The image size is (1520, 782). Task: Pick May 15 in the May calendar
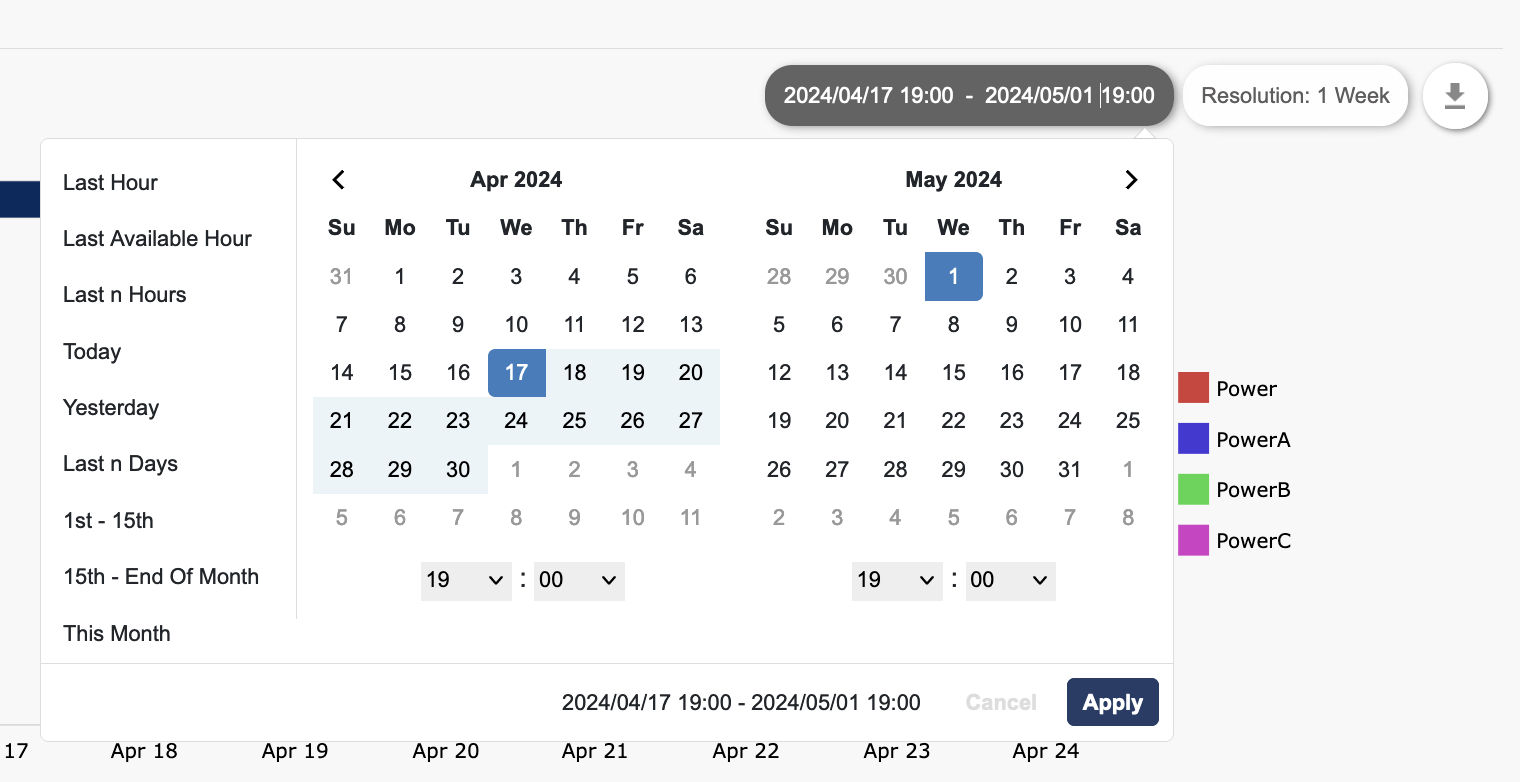(953, 373)
